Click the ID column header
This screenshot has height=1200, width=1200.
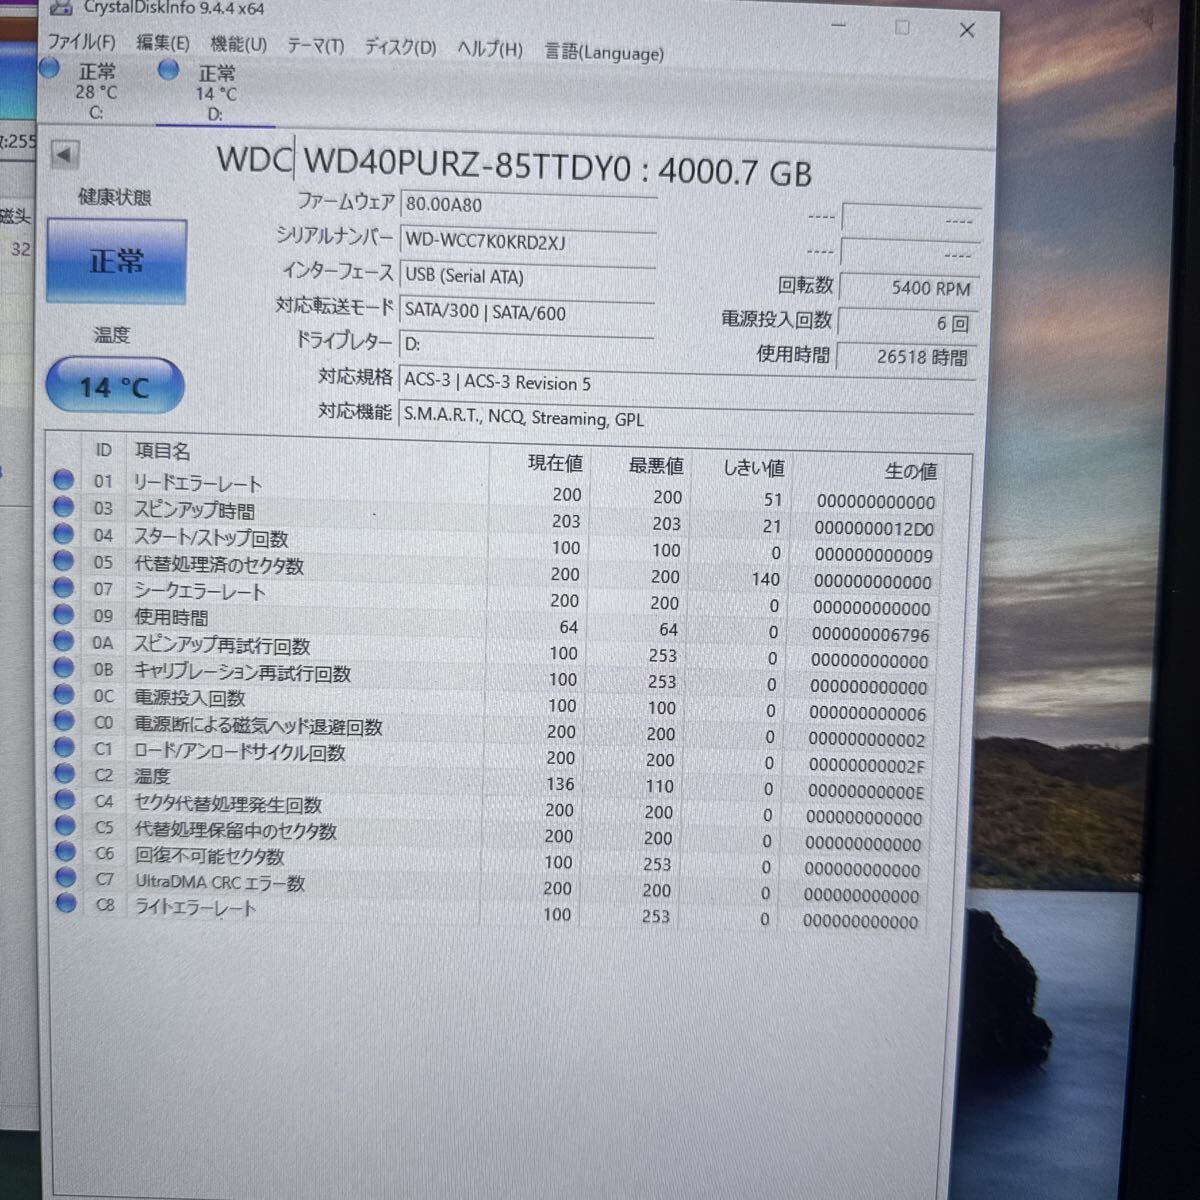[103, 450]
